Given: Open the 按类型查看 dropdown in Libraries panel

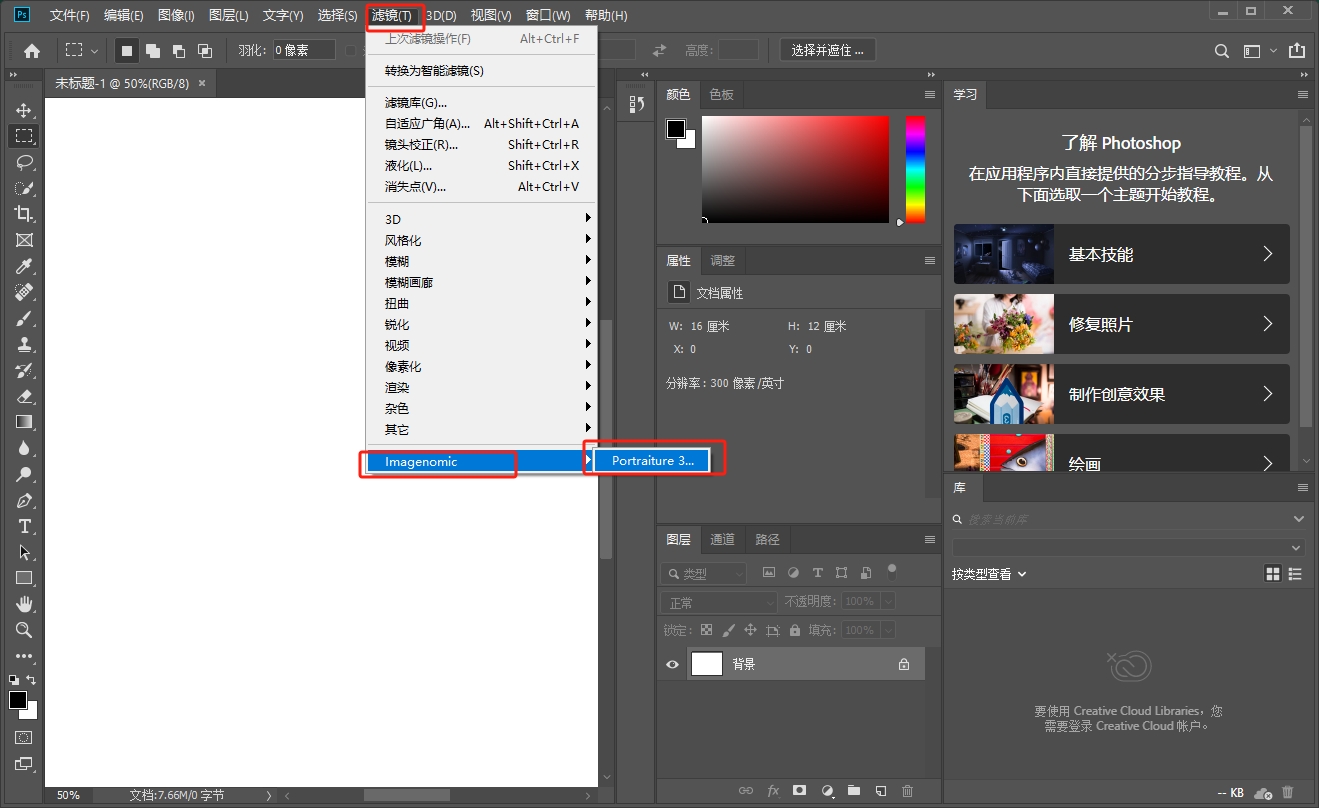Looking at the screenshot, I should click(x=988, y=573).
